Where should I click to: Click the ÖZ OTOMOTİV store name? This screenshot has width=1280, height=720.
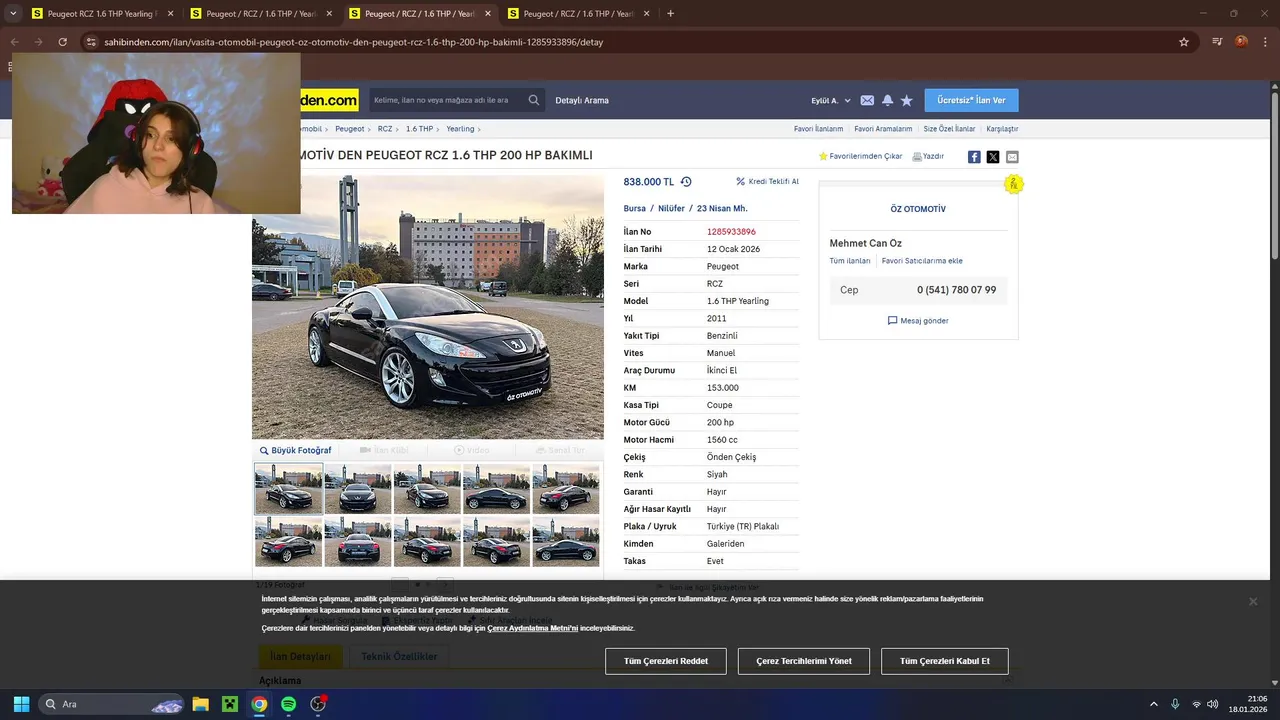click(918, 209)
